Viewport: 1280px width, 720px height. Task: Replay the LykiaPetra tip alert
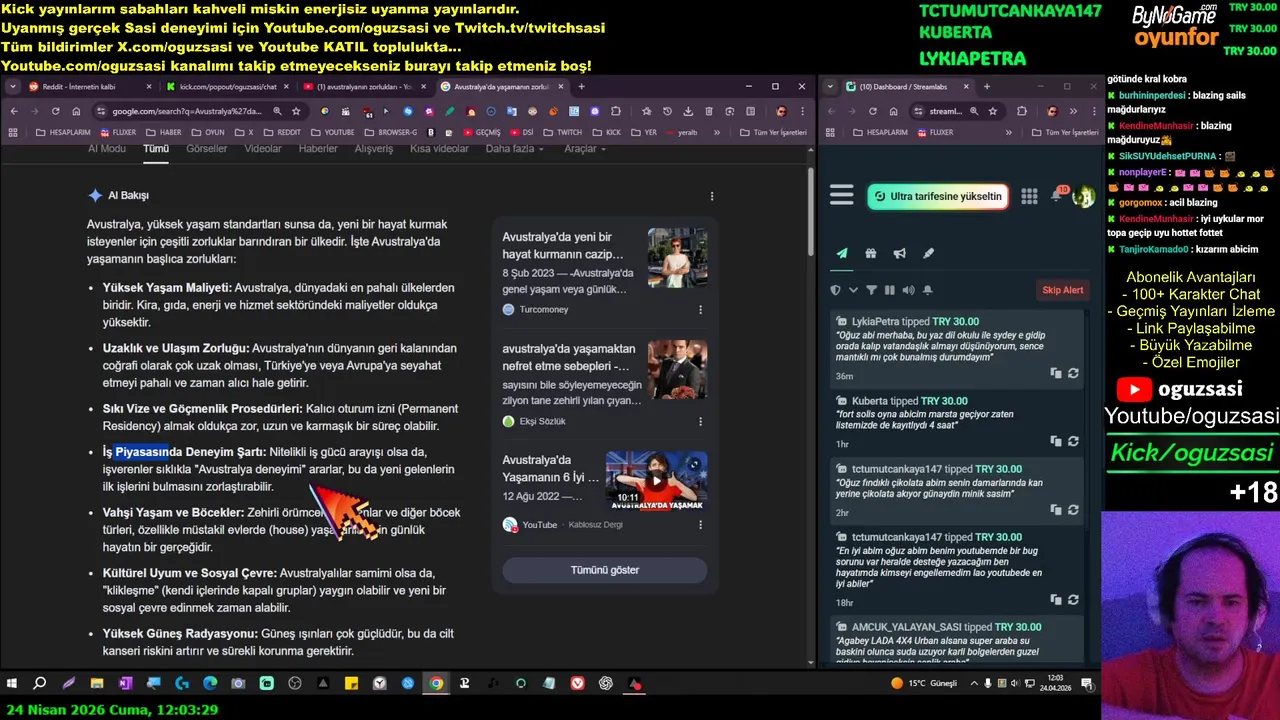coord(1073,373)
